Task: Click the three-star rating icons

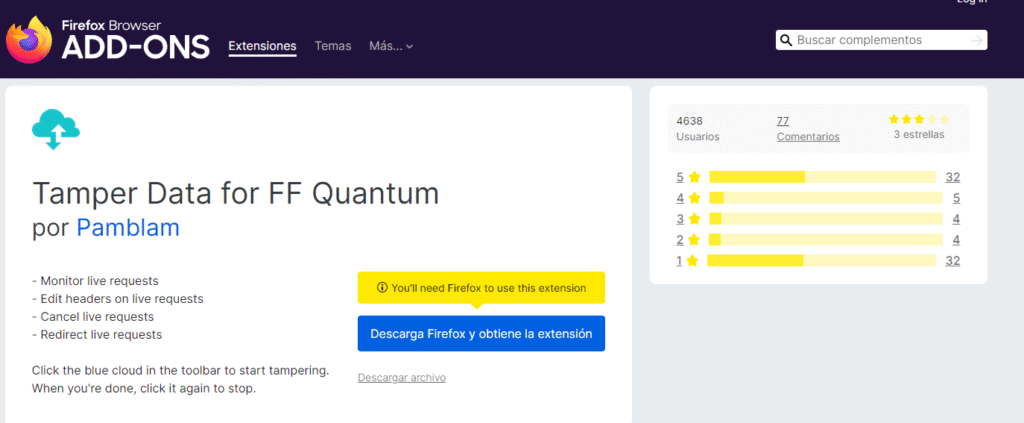Action: pyautogui.click(x=918, y=119)
